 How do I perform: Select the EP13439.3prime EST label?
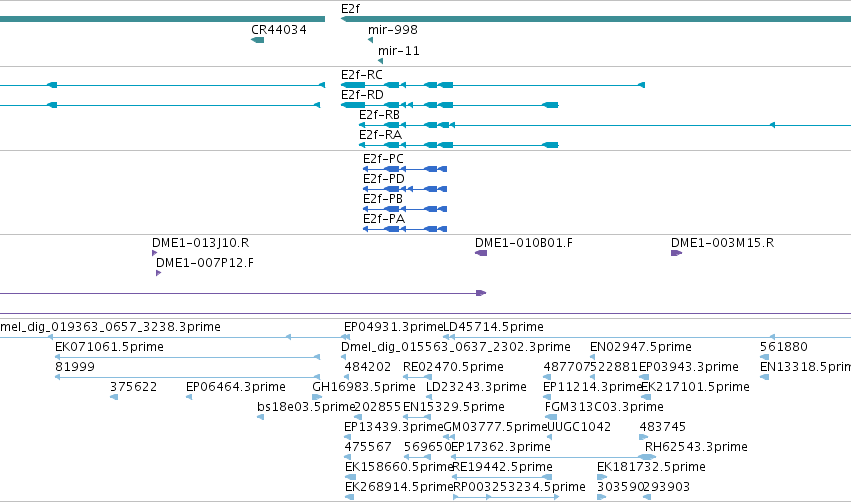[394, 428]
